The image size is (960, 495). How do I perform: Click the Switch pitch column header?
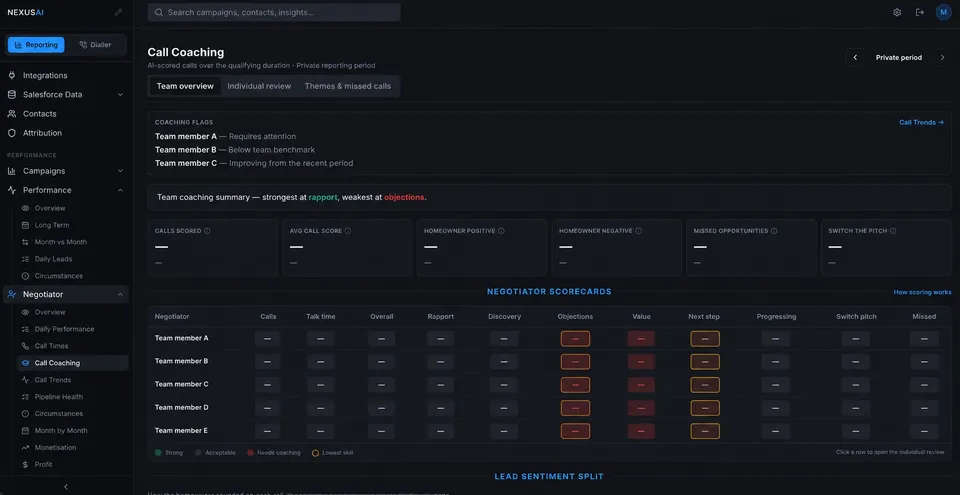(x=856, y=317)
